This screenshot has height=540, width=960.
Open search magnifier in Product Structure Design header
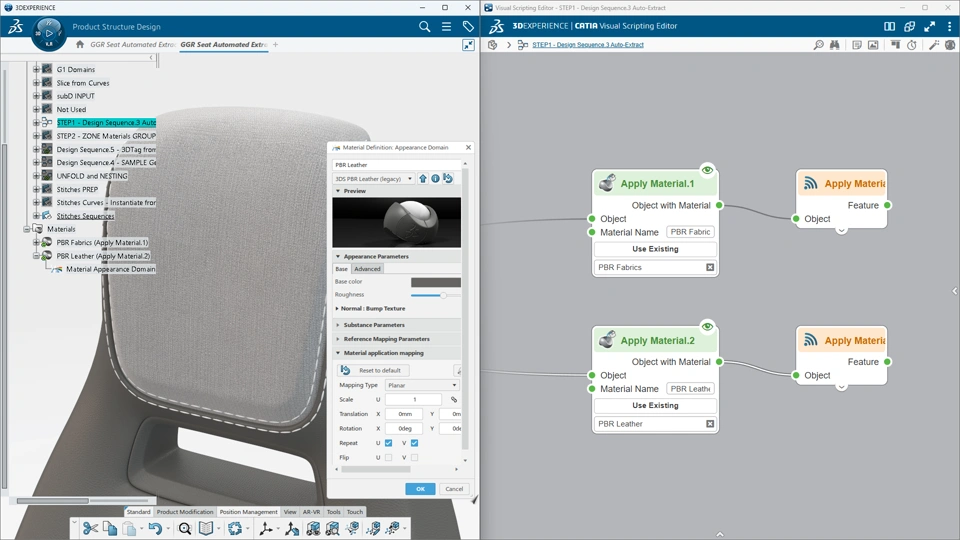pos(425,27)
